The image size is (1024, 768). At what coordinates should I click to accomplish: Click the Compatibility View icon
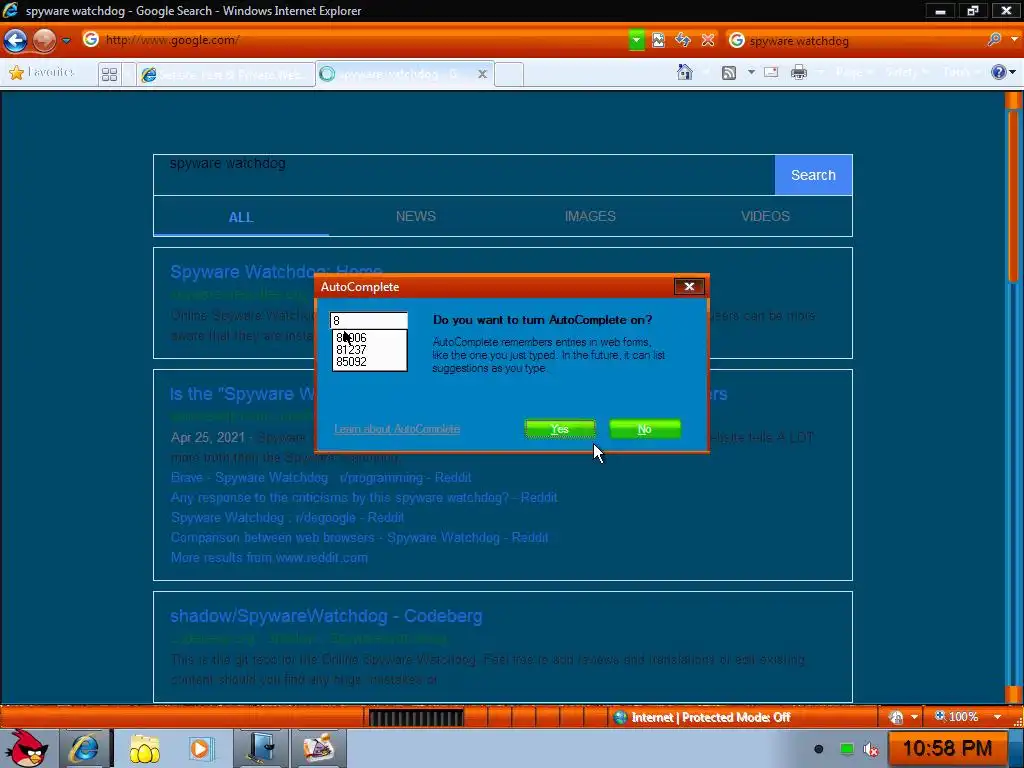coord(658,40)
